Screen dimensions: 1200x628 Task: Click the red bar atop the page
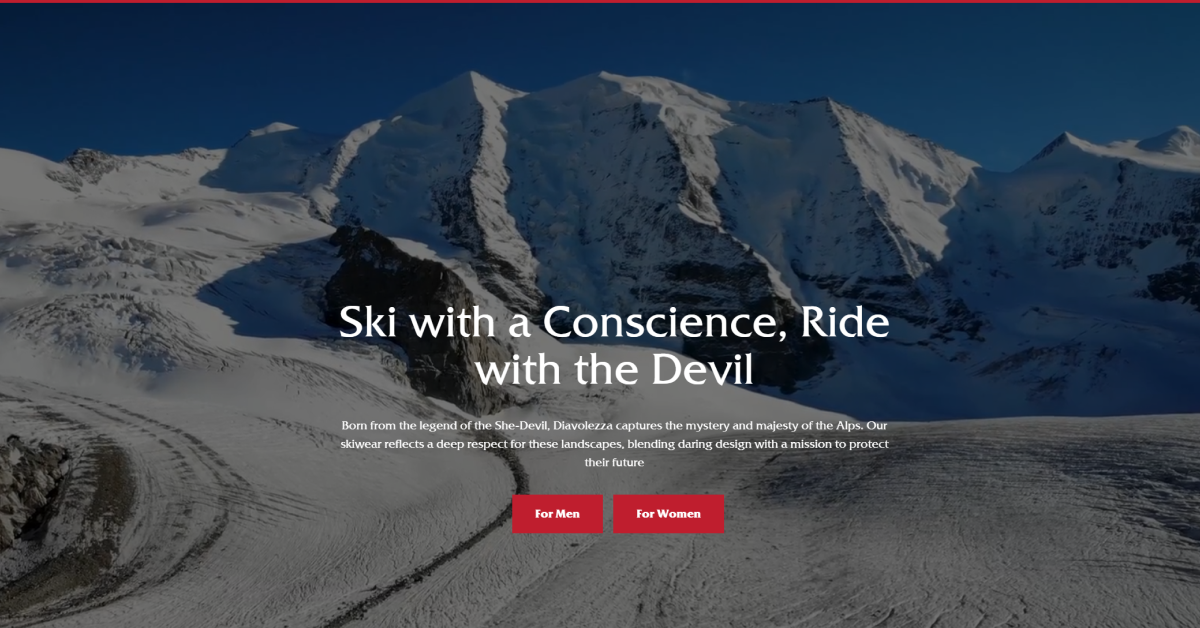600,2
